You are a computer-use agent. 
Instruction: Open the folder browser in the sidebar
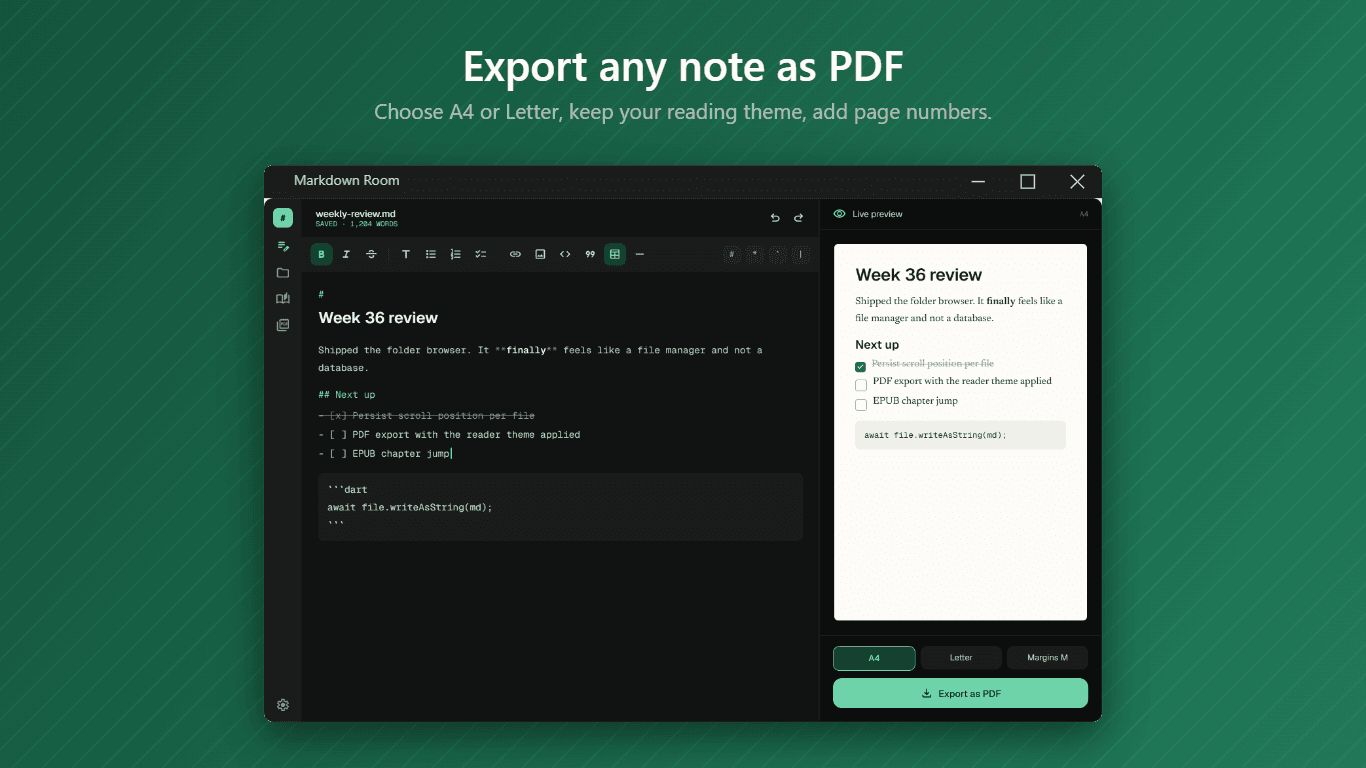(283, 272)
